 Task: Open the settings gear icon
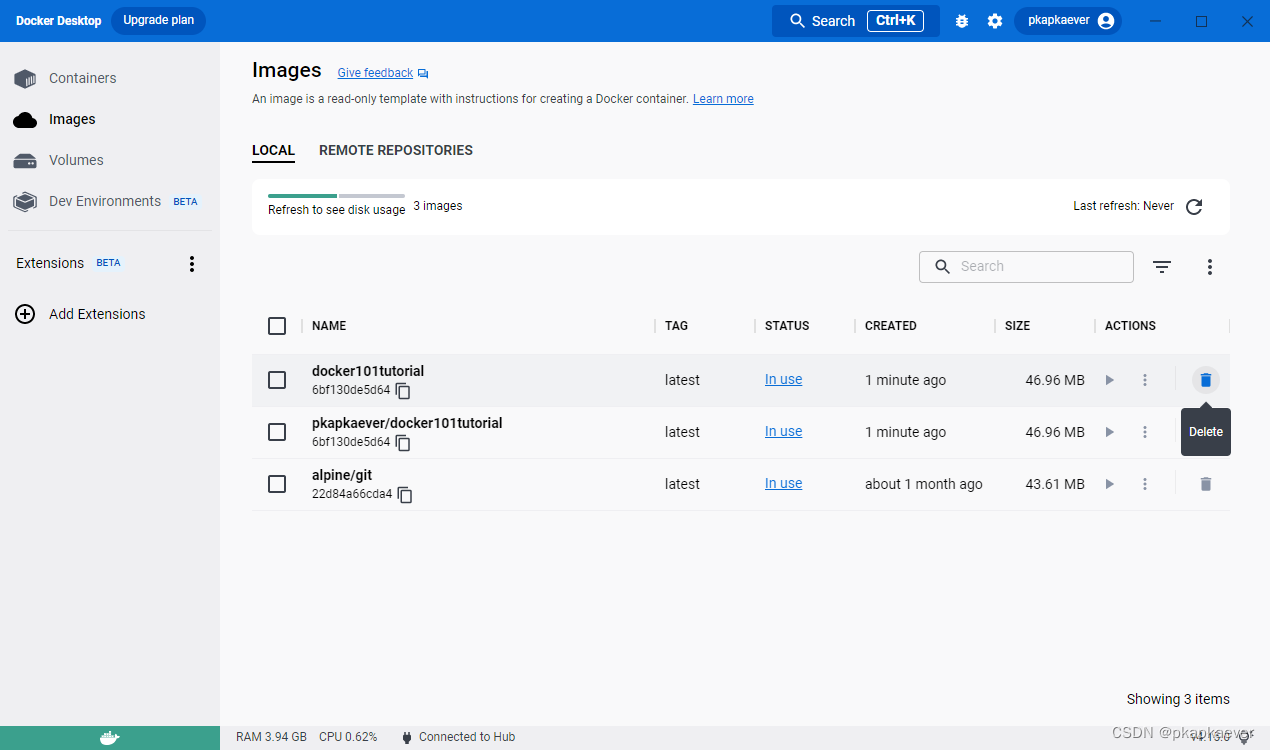pyautogui.click(x=995, y=21)
